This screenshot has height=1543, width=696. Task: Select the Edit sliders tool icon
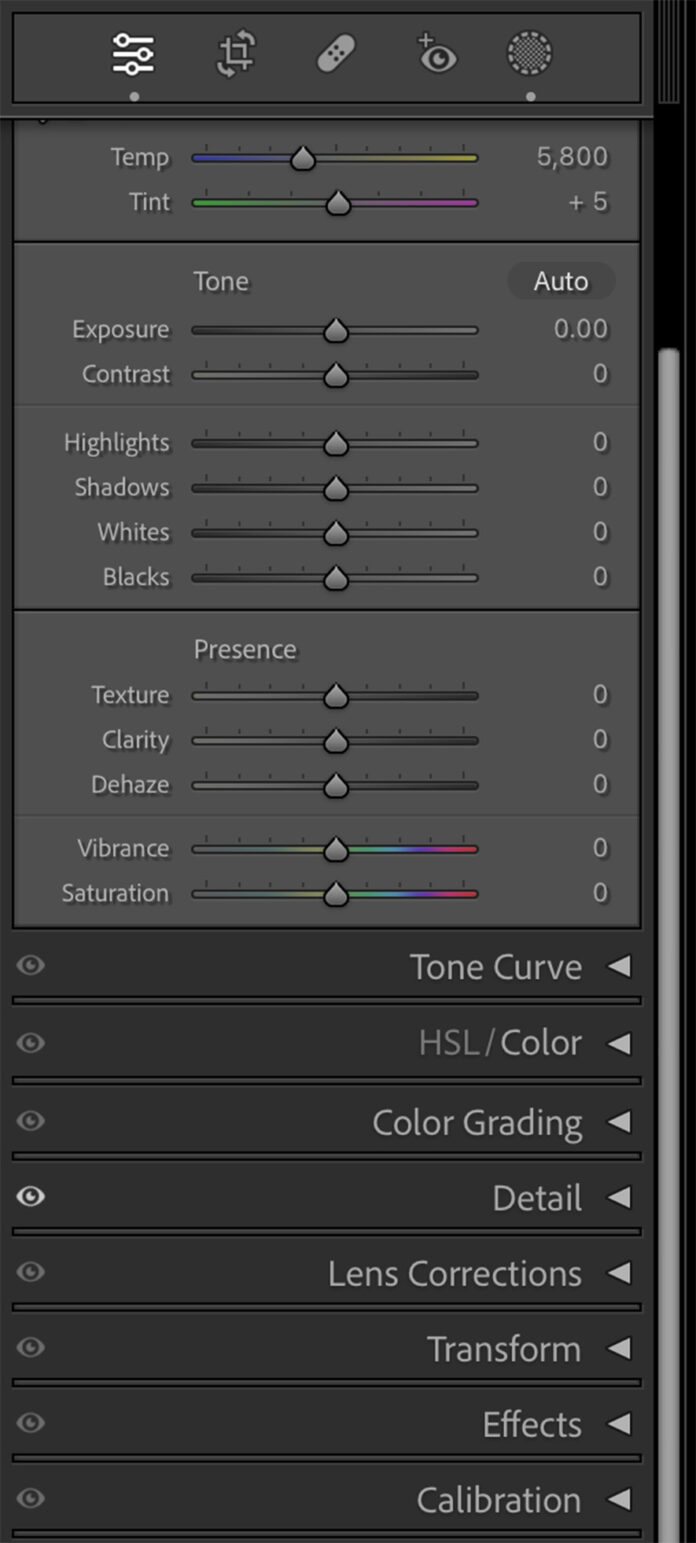[134, 55]
